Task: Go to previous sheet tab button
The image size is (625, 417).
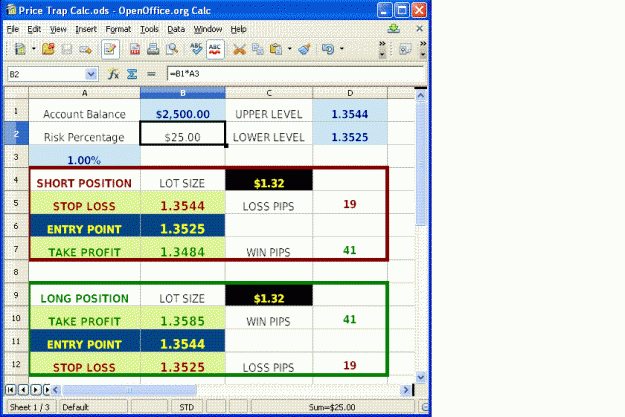Action: [24, 389]
